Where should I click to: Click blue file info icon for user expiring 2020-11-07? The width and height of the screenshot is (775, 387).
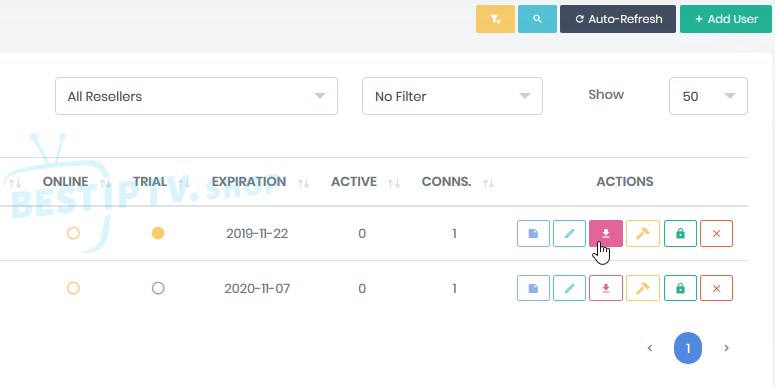click(533, 288)
